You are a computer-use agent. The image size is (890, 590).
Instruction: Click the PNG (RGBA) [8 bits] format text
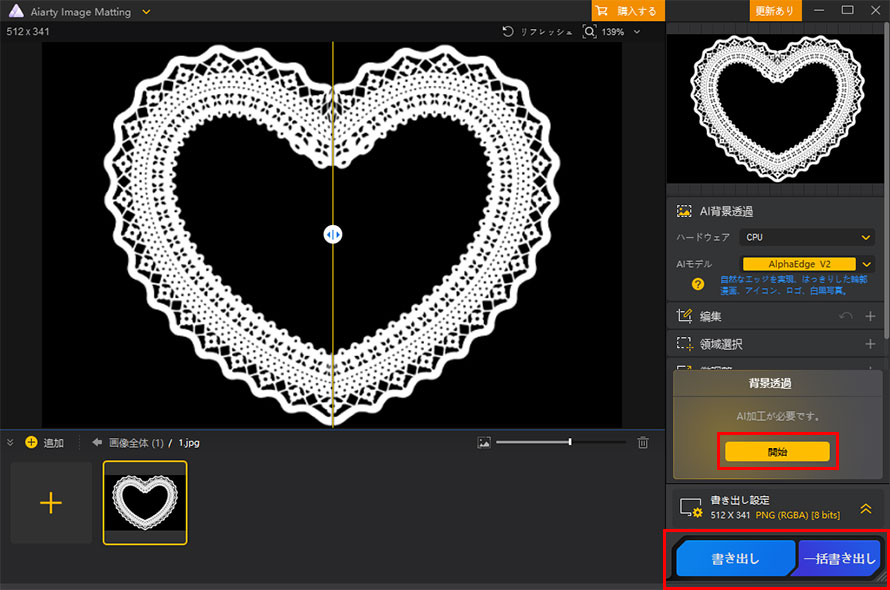point(797,515)
